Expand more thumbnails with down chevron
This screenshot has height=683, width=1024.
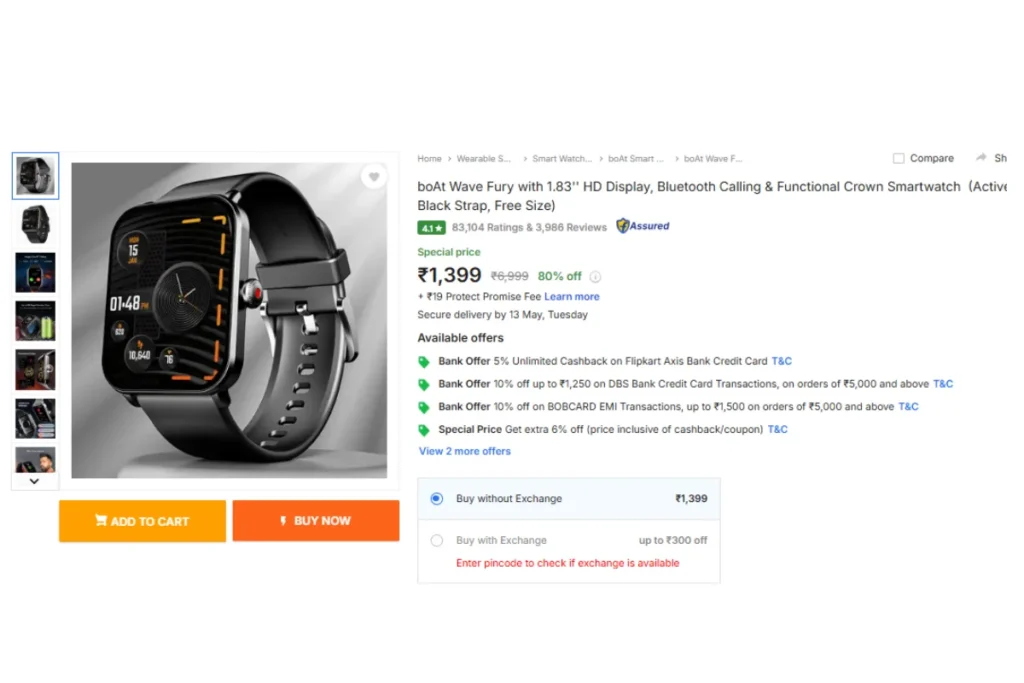coord(35,481)
